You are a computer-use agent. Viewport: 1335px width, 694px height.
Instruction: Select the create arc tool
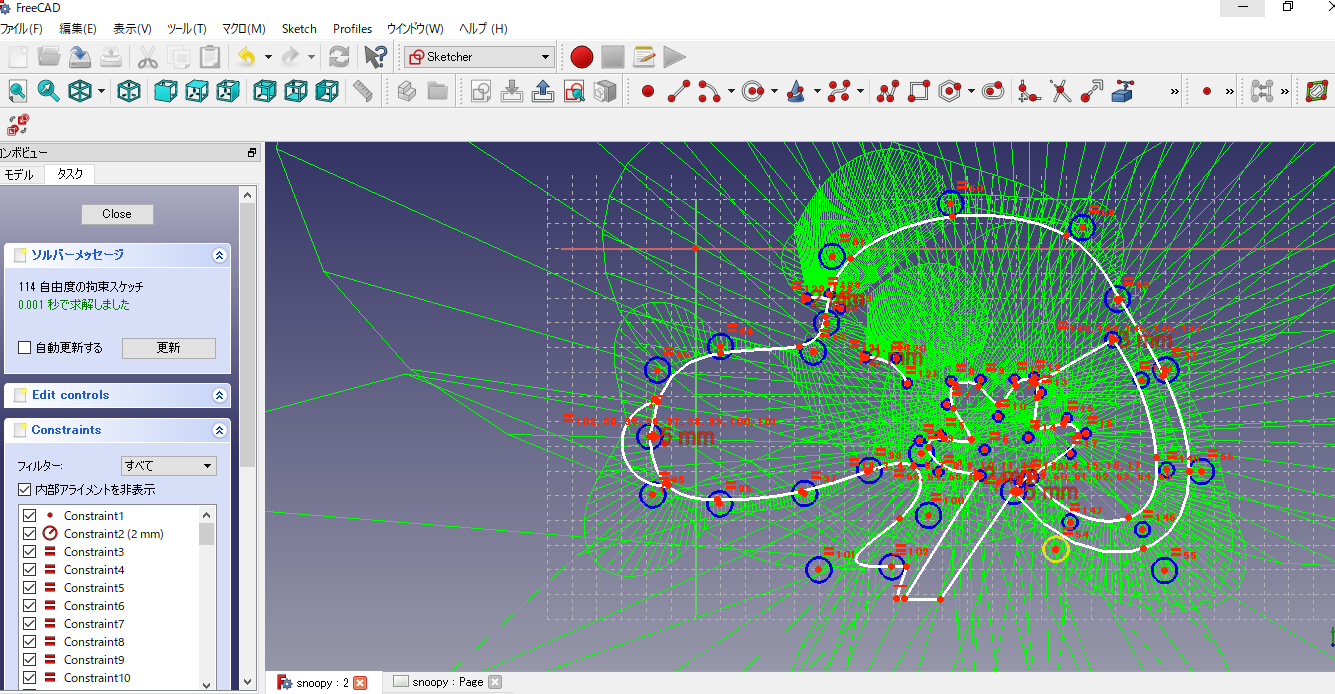tap(710, 92)
